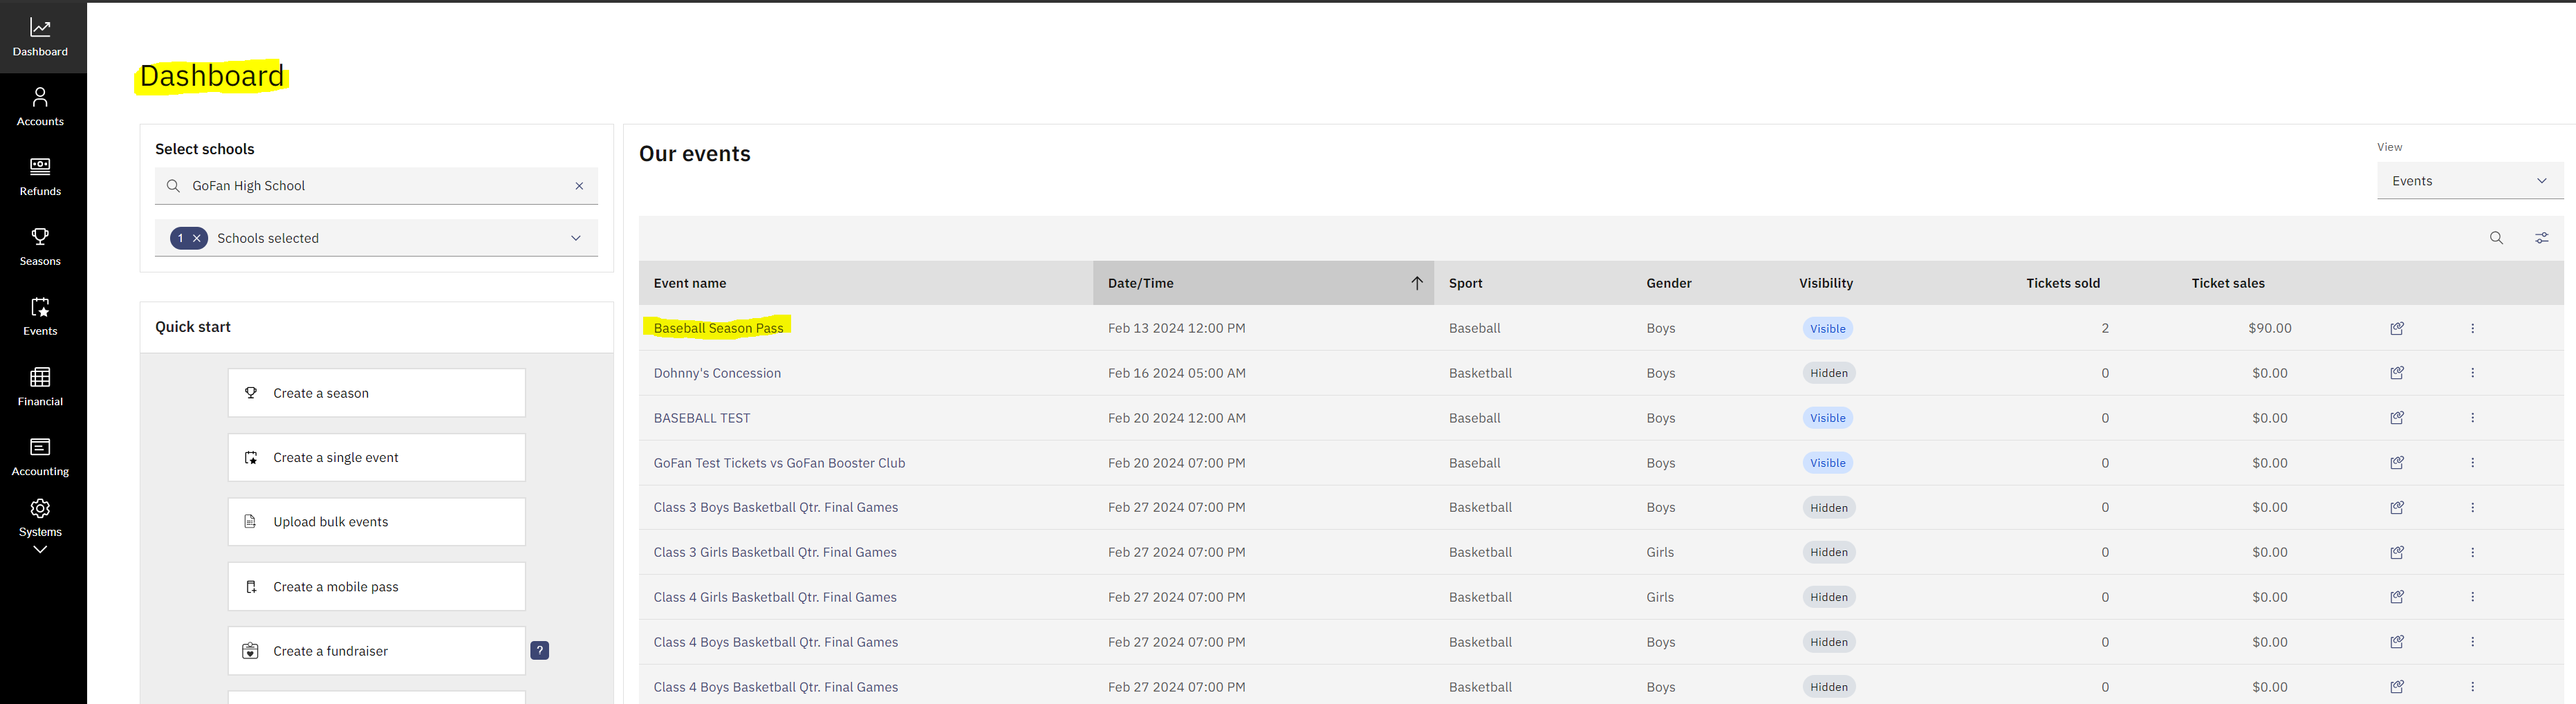Open the Accounts sidebar section
The width and height of the screenshot is (2576, 704).
40,107
